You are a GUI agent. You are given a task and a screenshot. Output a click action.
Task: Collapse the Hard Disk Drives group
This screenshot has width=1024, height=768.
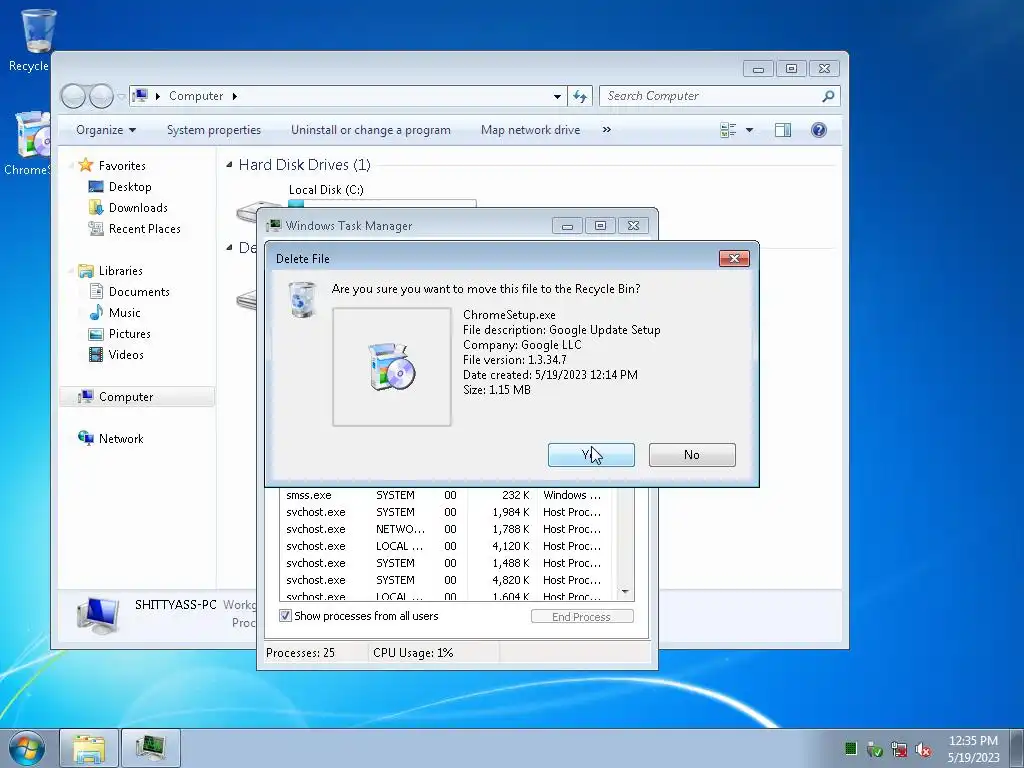coord(229,165)
